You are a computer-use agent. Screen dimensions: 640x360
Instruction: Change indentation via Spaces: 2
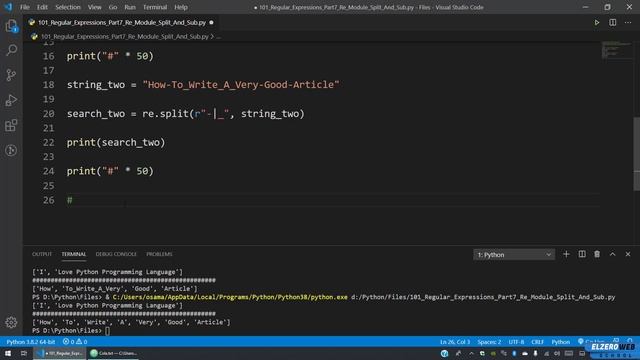pos(489,342)
